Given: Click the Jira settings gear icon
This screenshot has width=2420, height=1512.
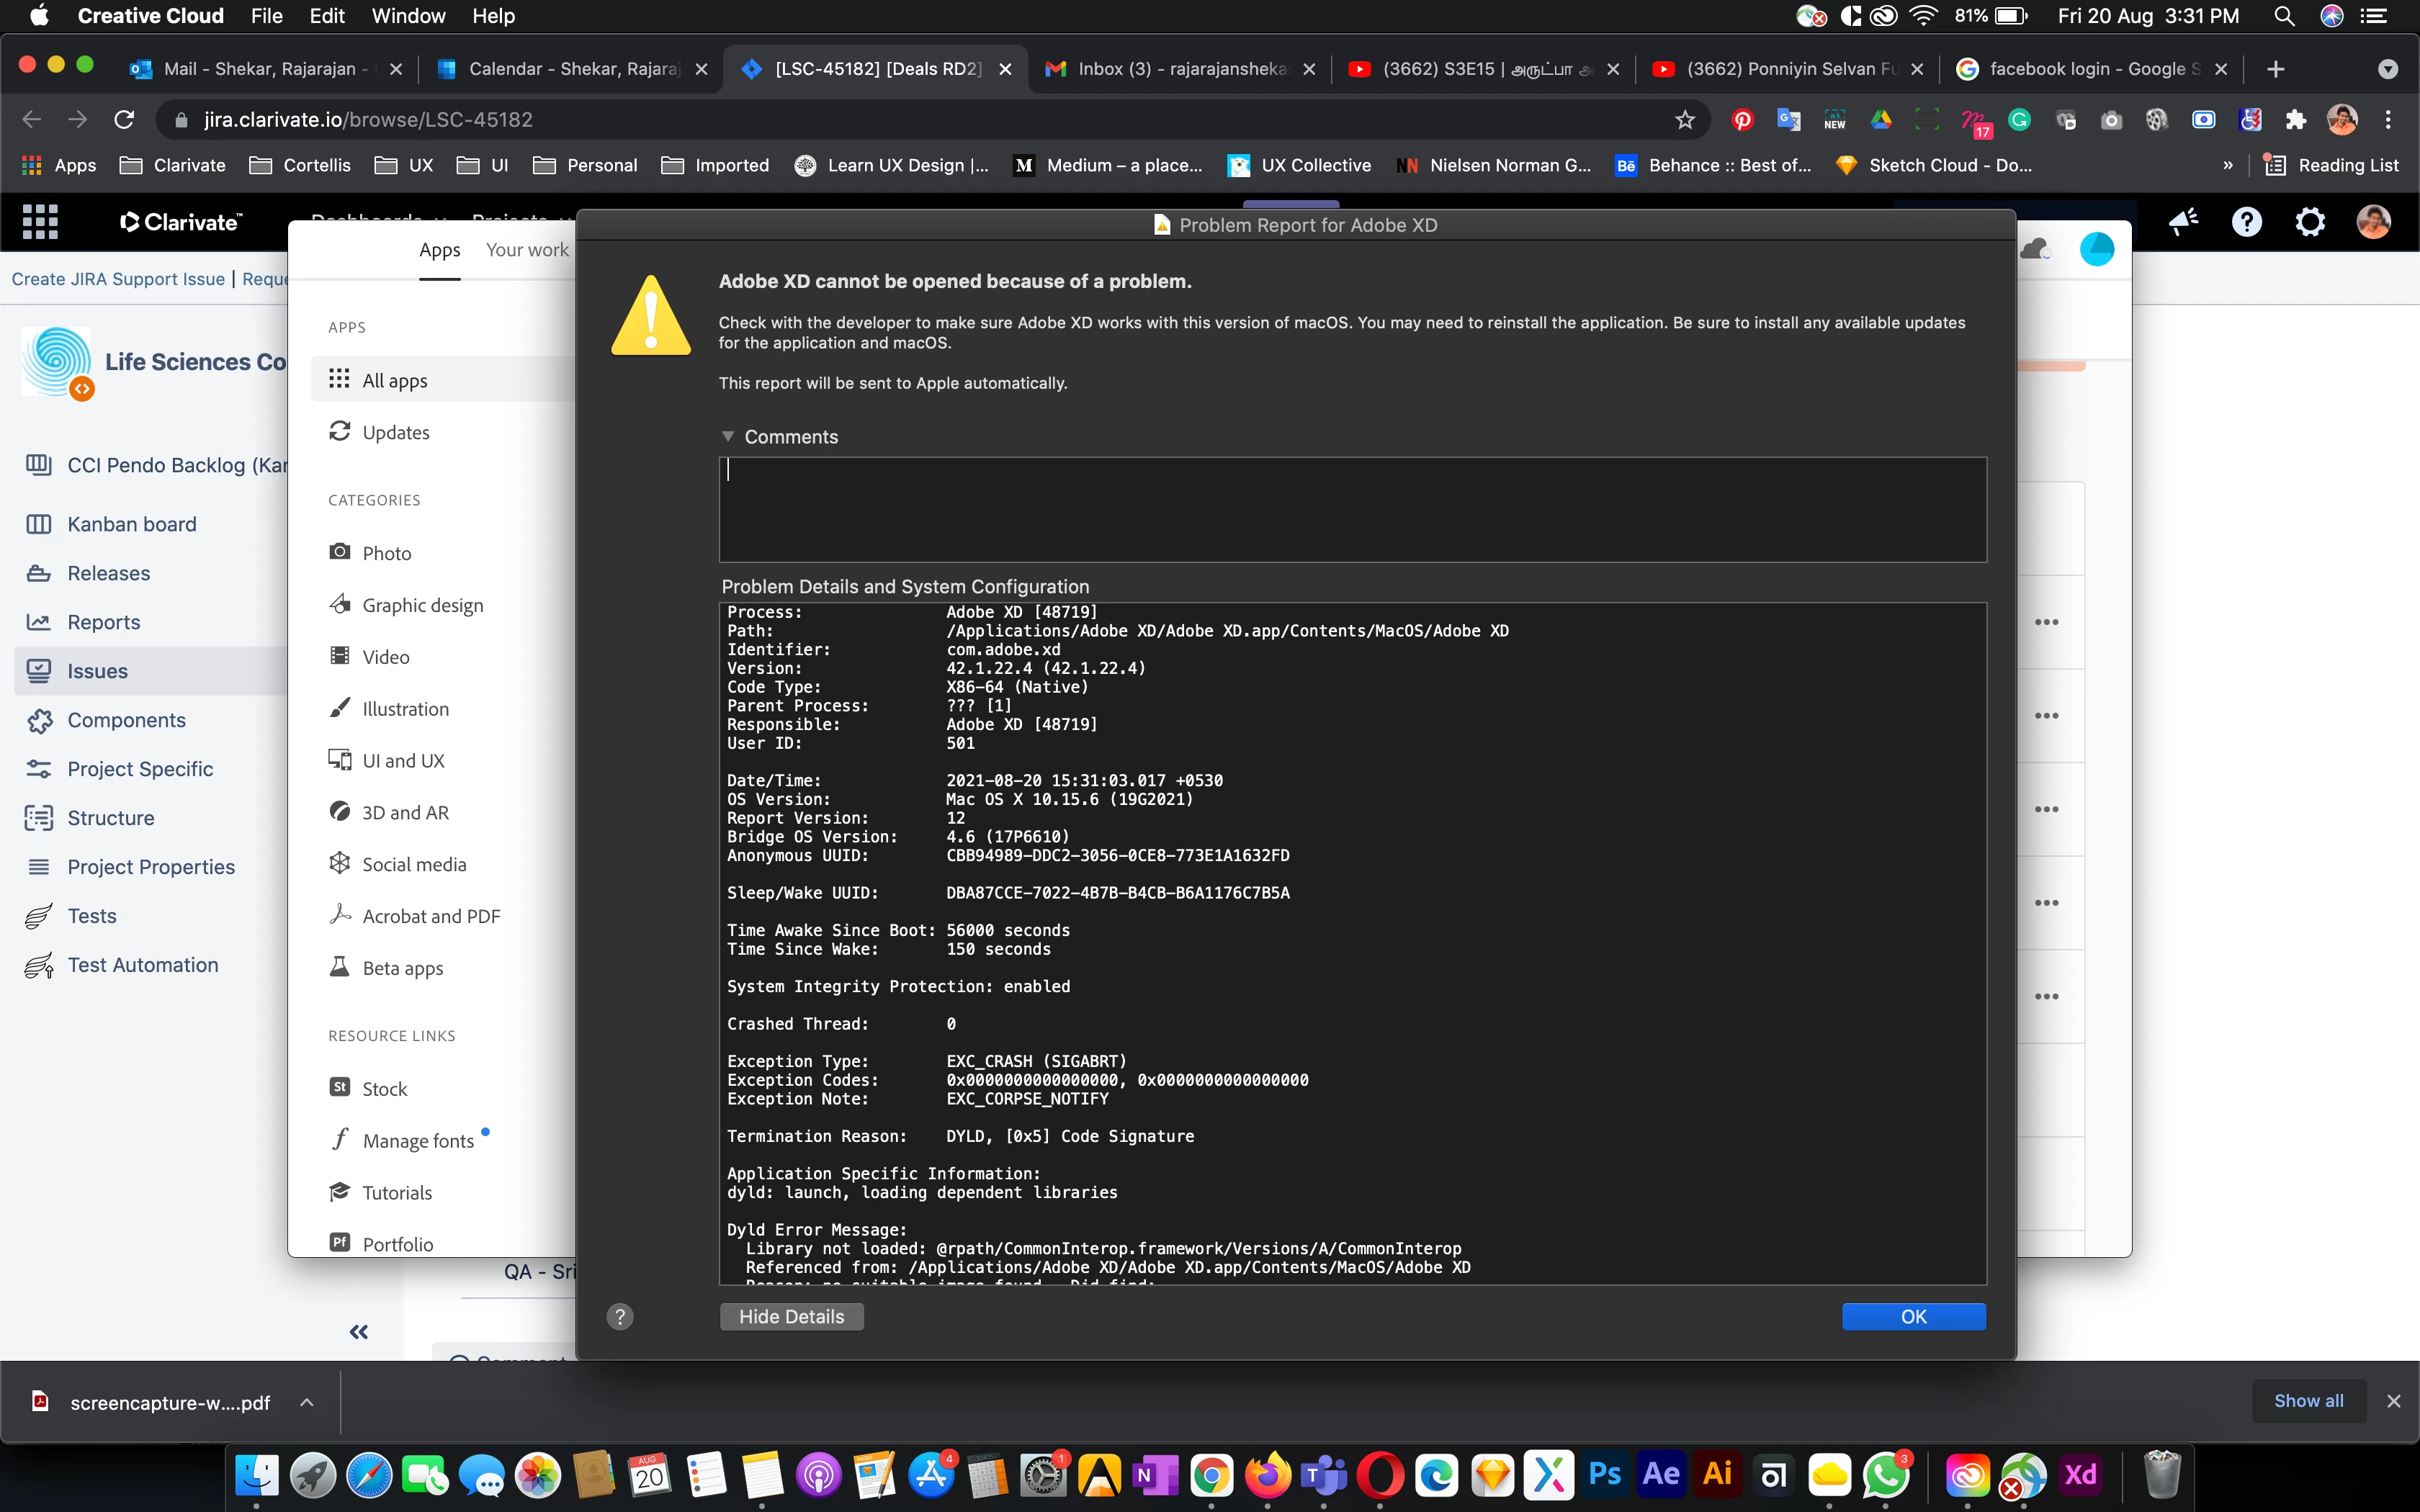Looking at the screenshot, I should click(x=2310, y=222).
